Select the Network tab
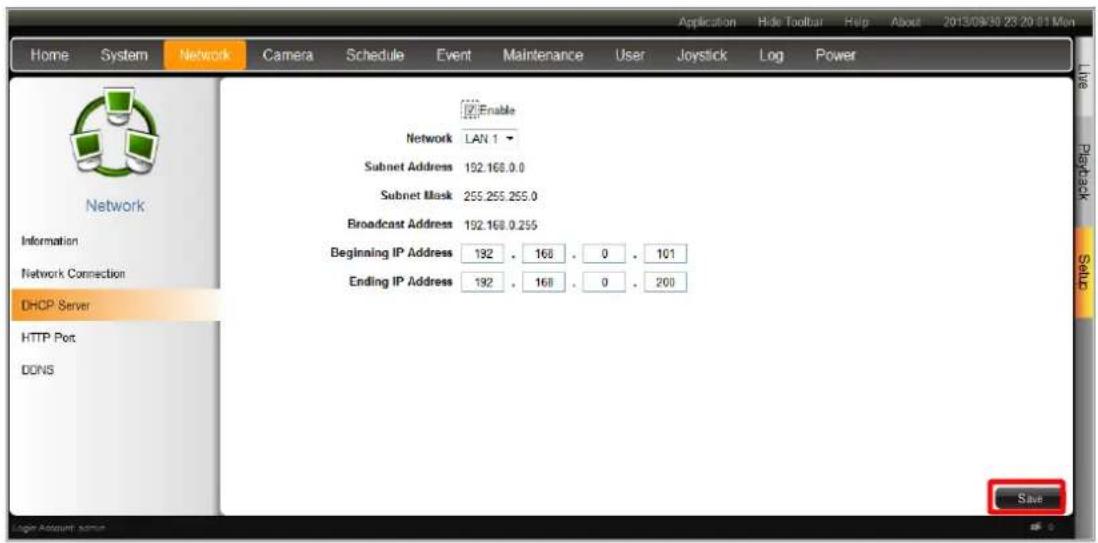The height and width of the screenshot is (543, 1098). point(205,55)
